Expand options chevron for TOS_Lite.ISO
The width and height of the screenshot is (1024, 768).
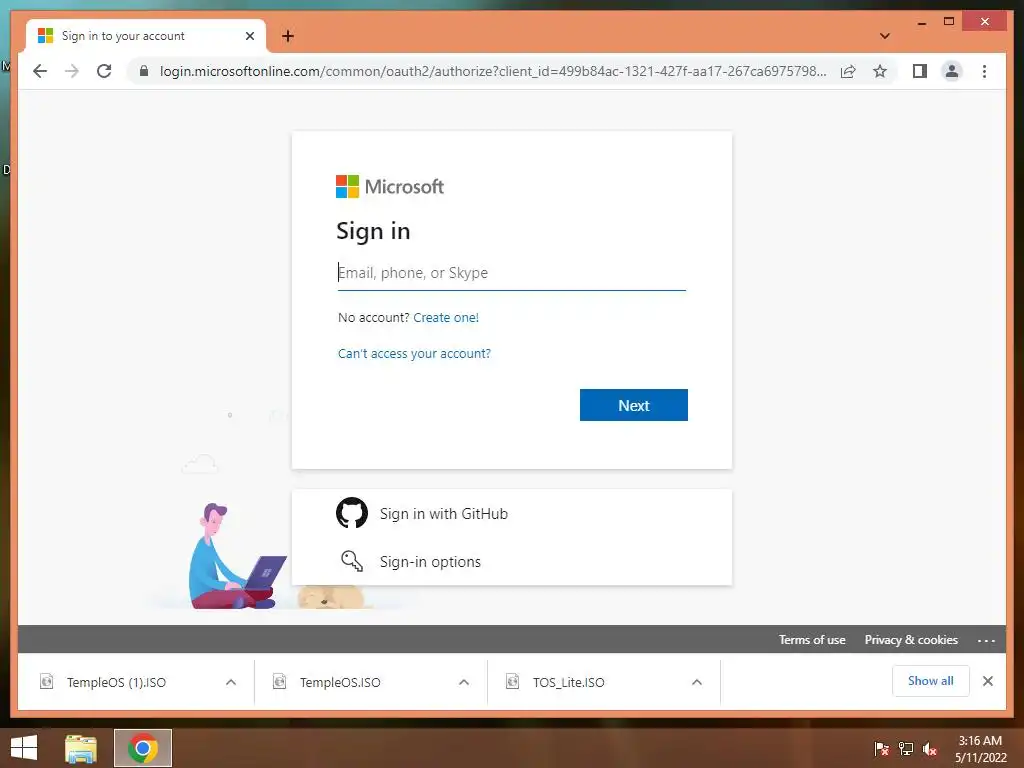697,682
